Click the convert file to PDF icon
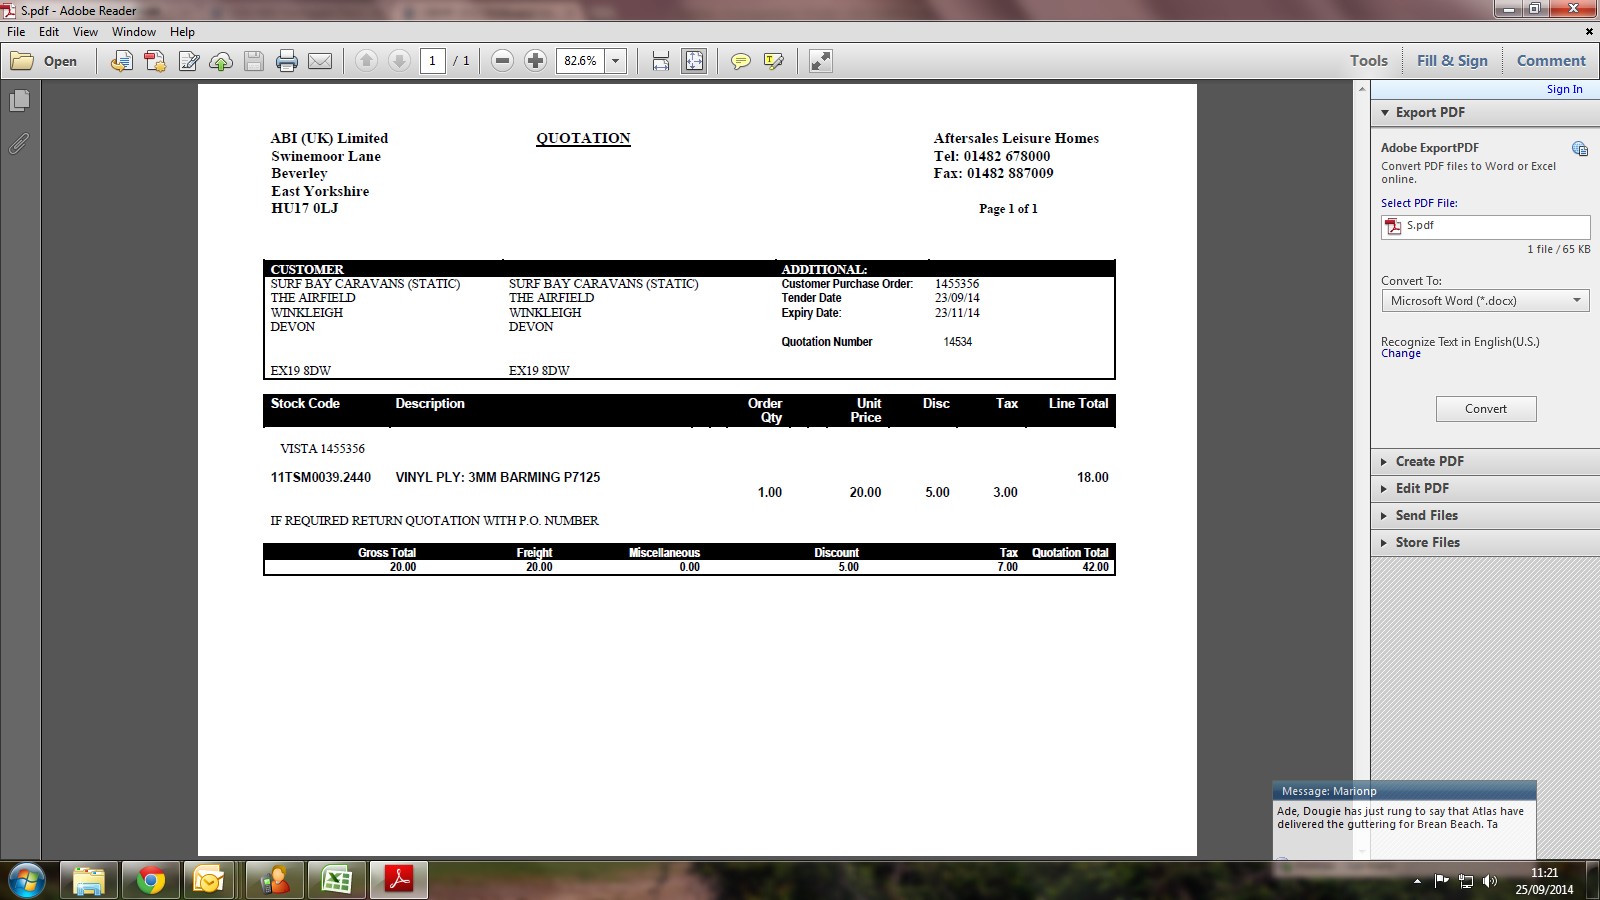The height and width of the screenshot is (900, 1600). [x=121, y=61]
